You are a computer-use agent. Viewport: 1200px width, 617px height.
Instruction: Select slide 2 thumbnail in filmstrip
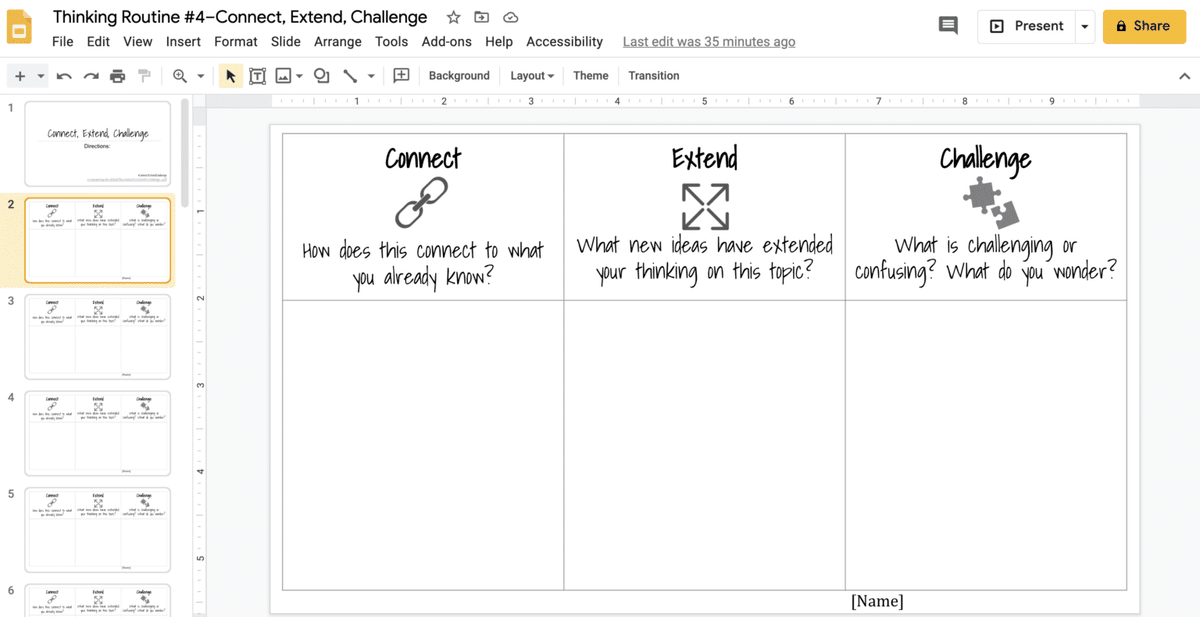point(98,240)
